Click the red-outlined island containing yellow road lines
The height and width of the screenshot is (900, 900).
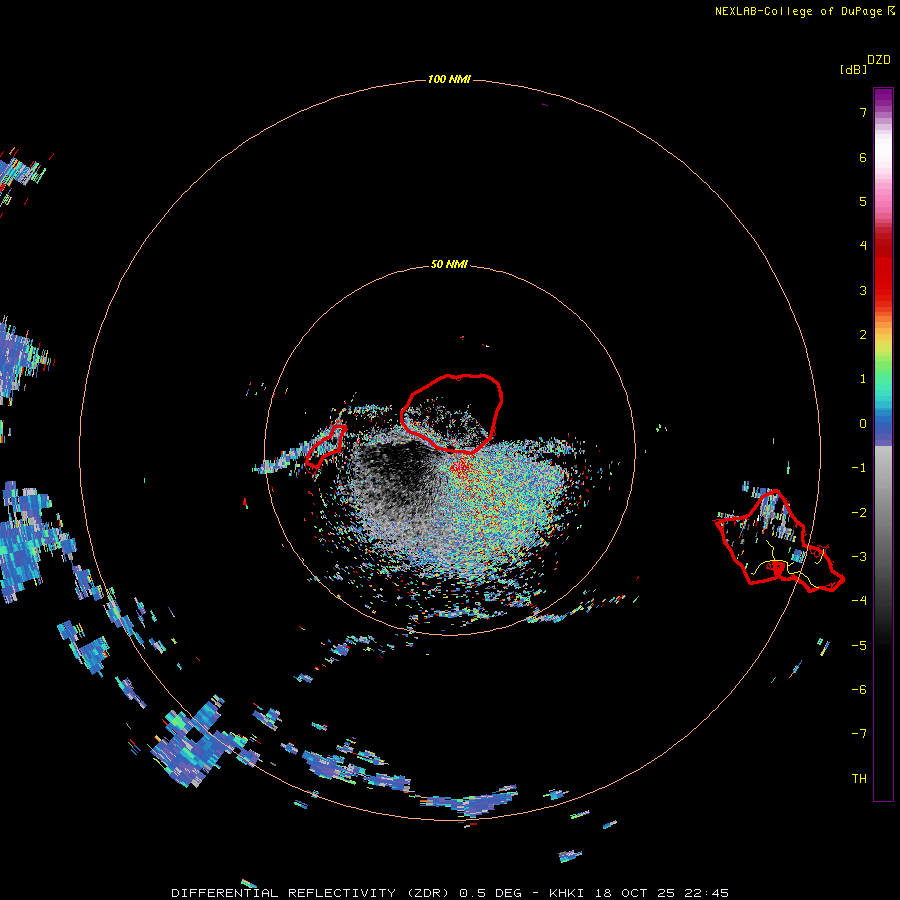tap(778, 541)
